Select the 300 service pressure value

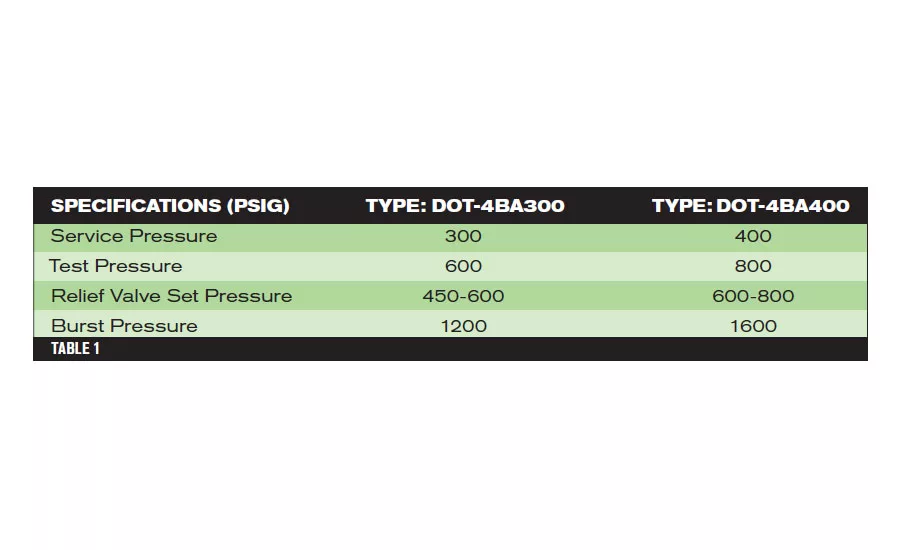[463, 236]
